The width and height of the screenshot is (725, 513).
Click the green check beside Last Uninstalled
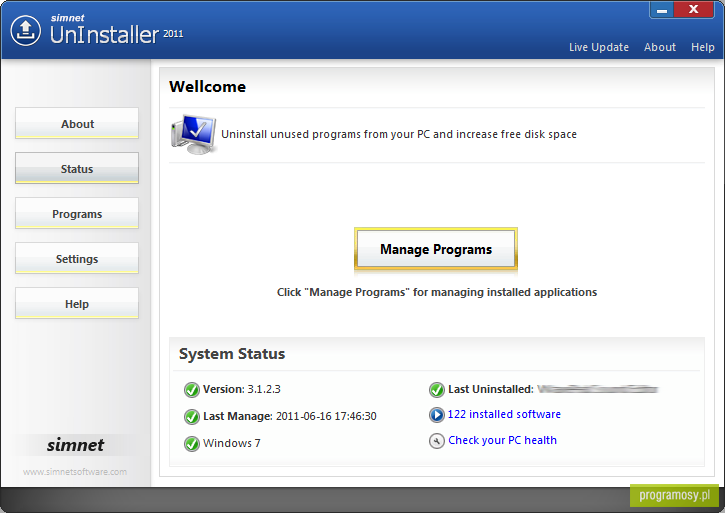[436, 390]
